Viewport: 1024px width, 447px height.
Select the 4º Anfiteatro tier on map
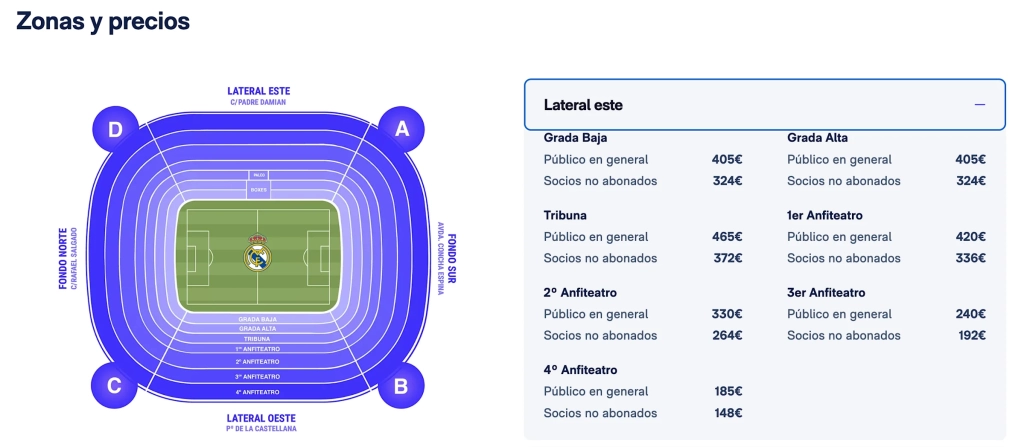258,391
